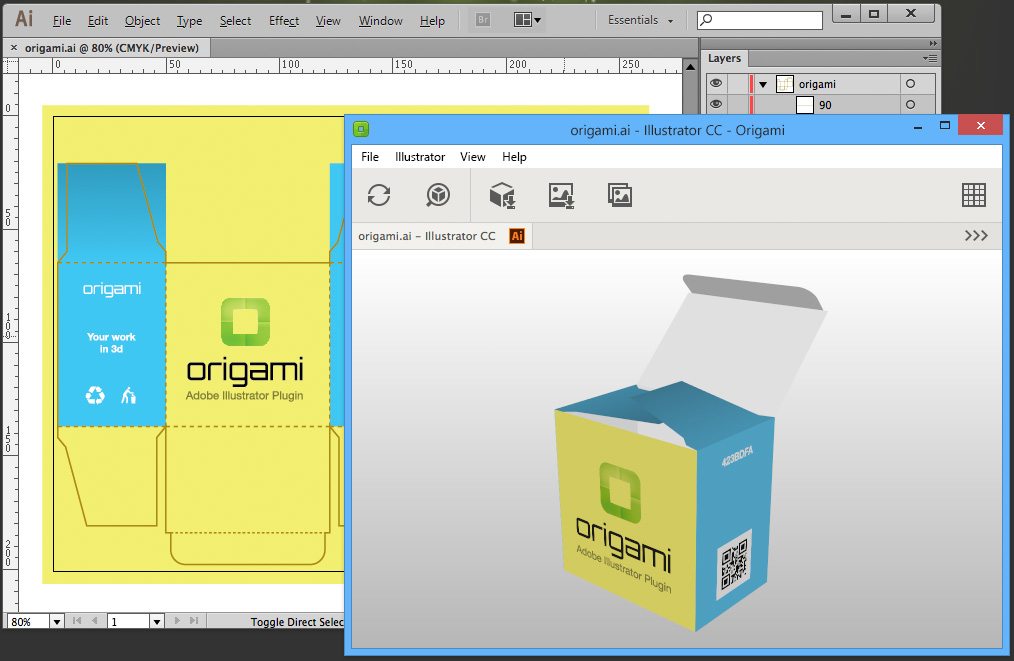This screenshot has width=1014, height=661.
Task: Click the refresh icon in the Origami toolbar
Action: point(379,195)
